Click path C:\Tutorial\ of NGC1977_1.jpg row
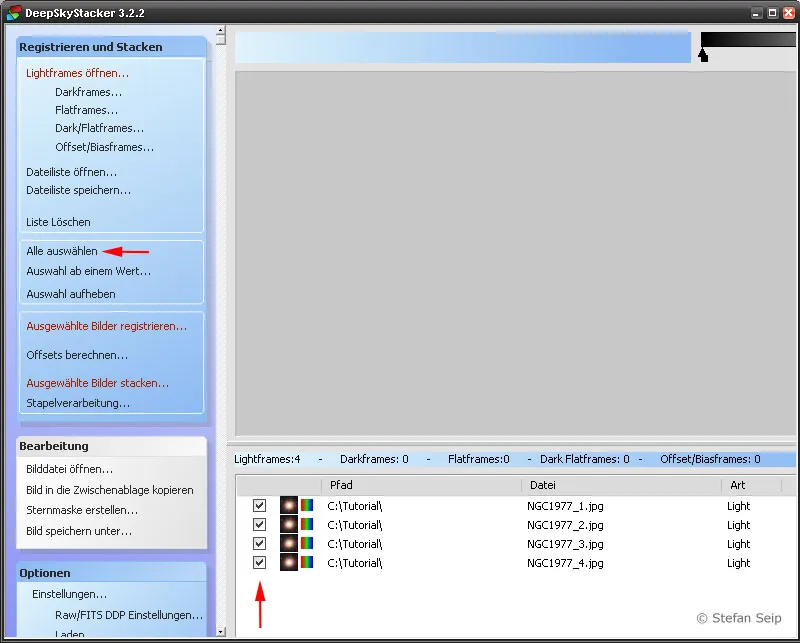 pos(355,506)
